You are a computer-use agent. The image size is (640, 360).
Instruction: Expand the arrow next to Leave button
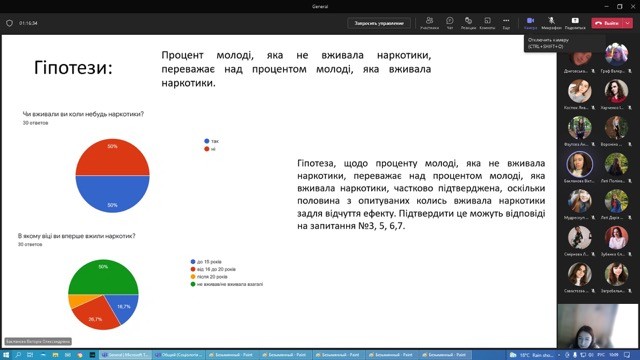point(628,23)
